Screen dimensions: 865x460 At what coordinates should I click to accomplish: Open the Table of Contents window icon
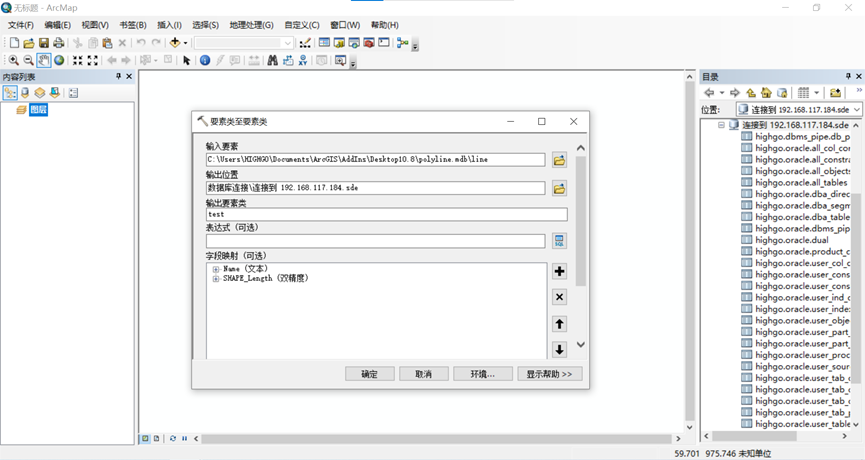click(x=324, y=43)
